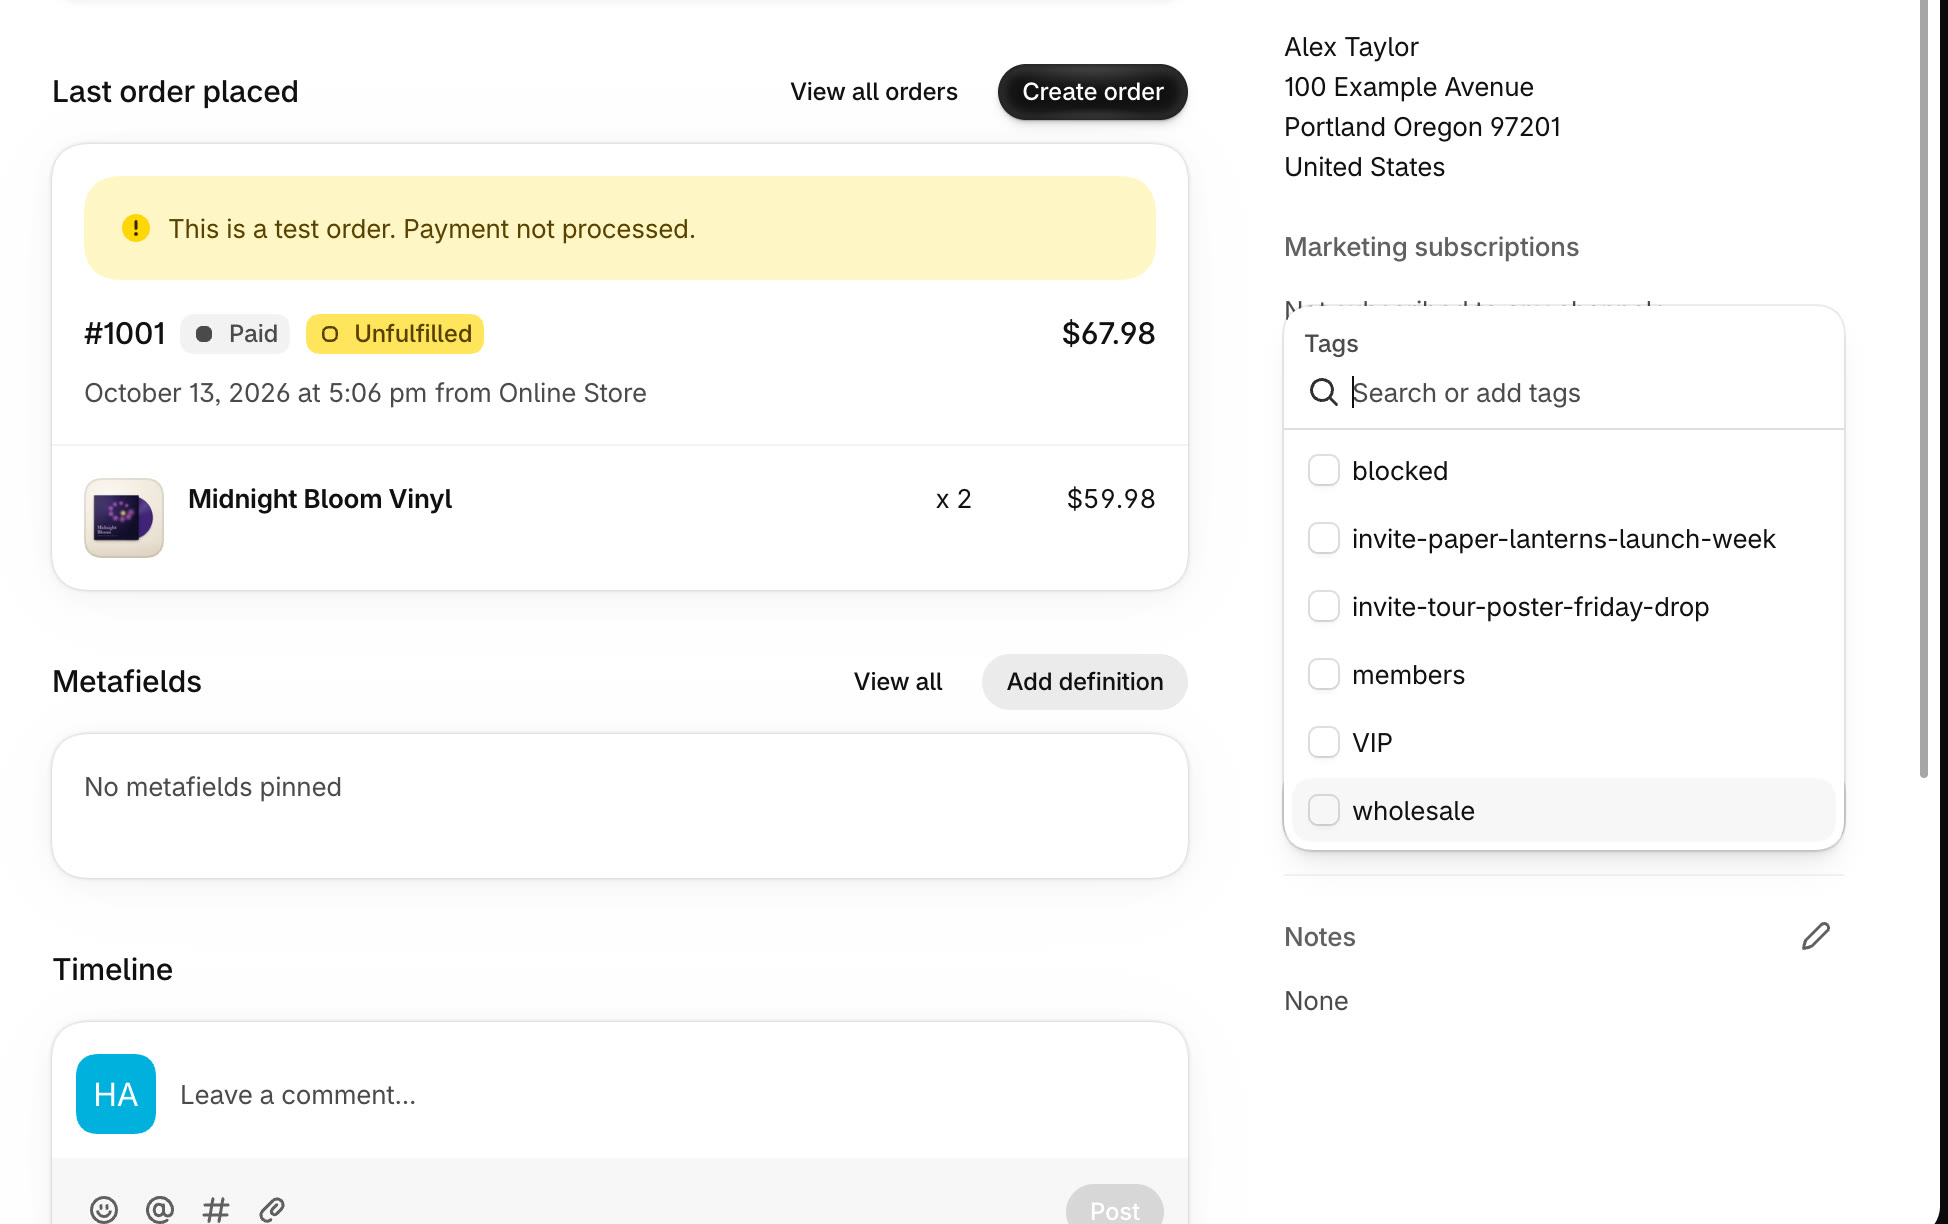Viewport: 1948px width, 1224px height.
Task: Click the order date October 13, 2026 text
Action: [x=365, y=393]
